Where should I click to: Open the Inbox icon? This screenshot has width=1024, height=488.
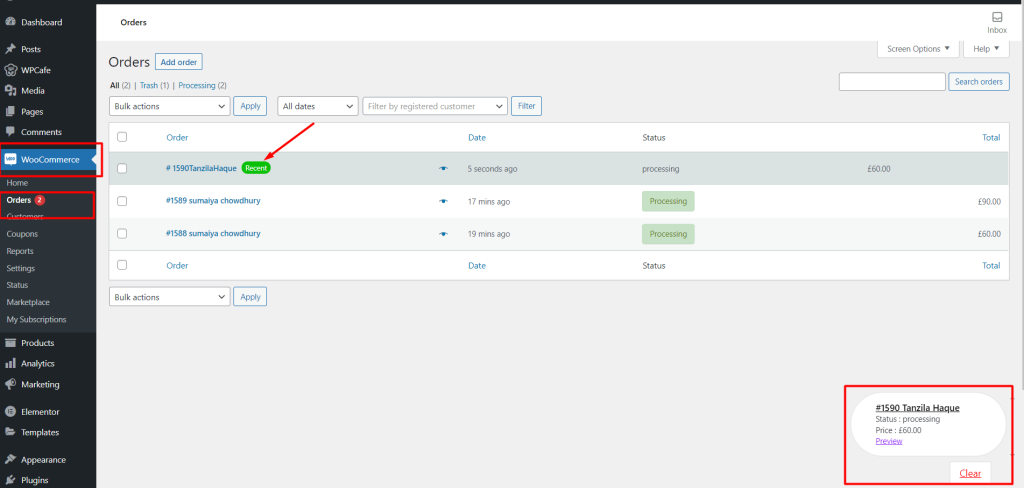click(x=997, y=18)
